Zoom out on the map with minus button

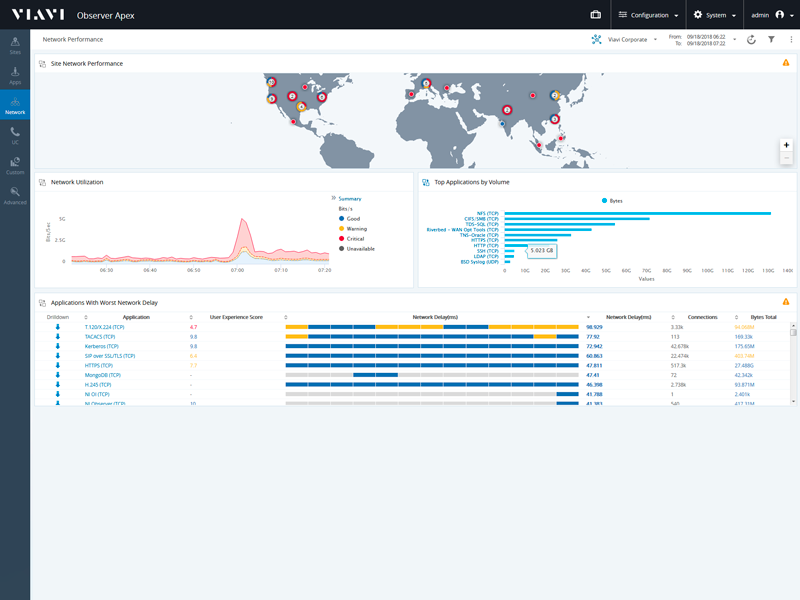786,158
